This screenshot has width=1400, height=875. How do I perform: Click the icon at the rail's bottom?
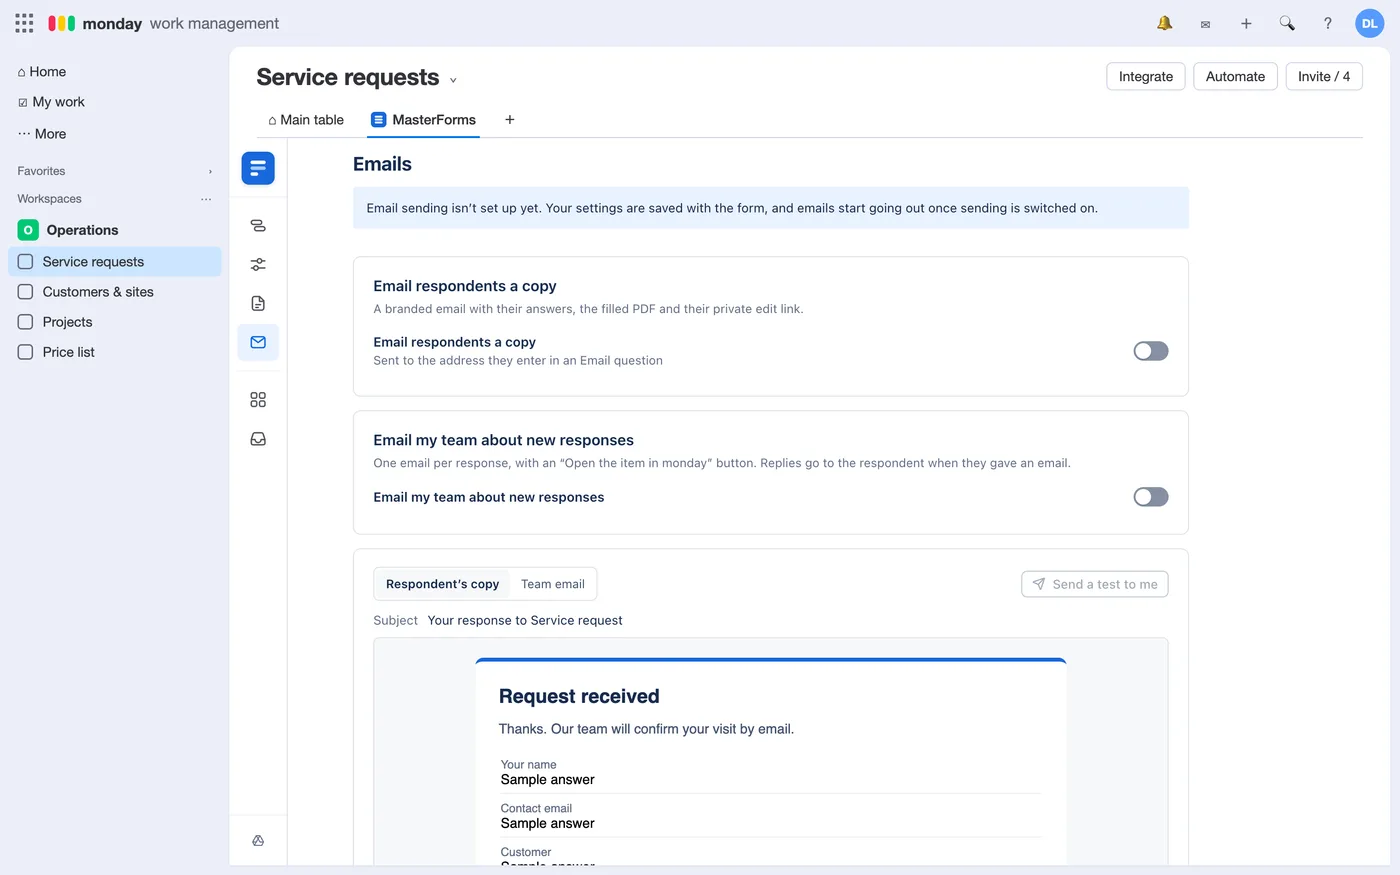[x=258, y=841]
